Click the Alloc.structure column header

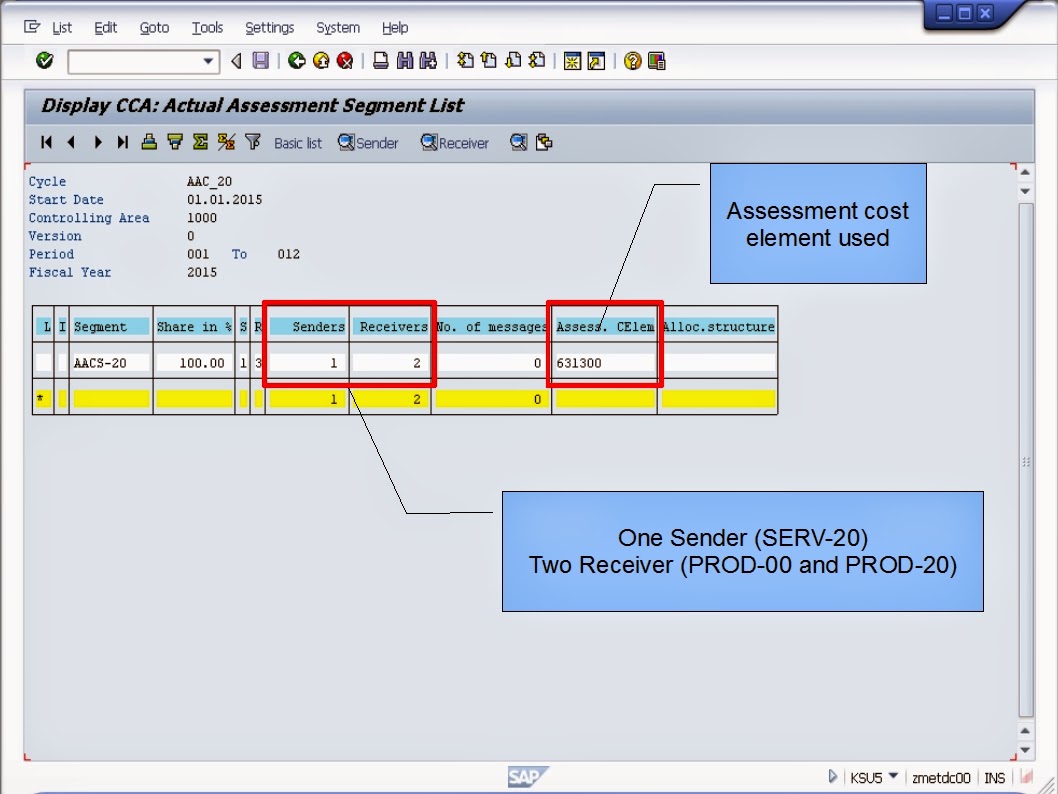pos(718,327)
